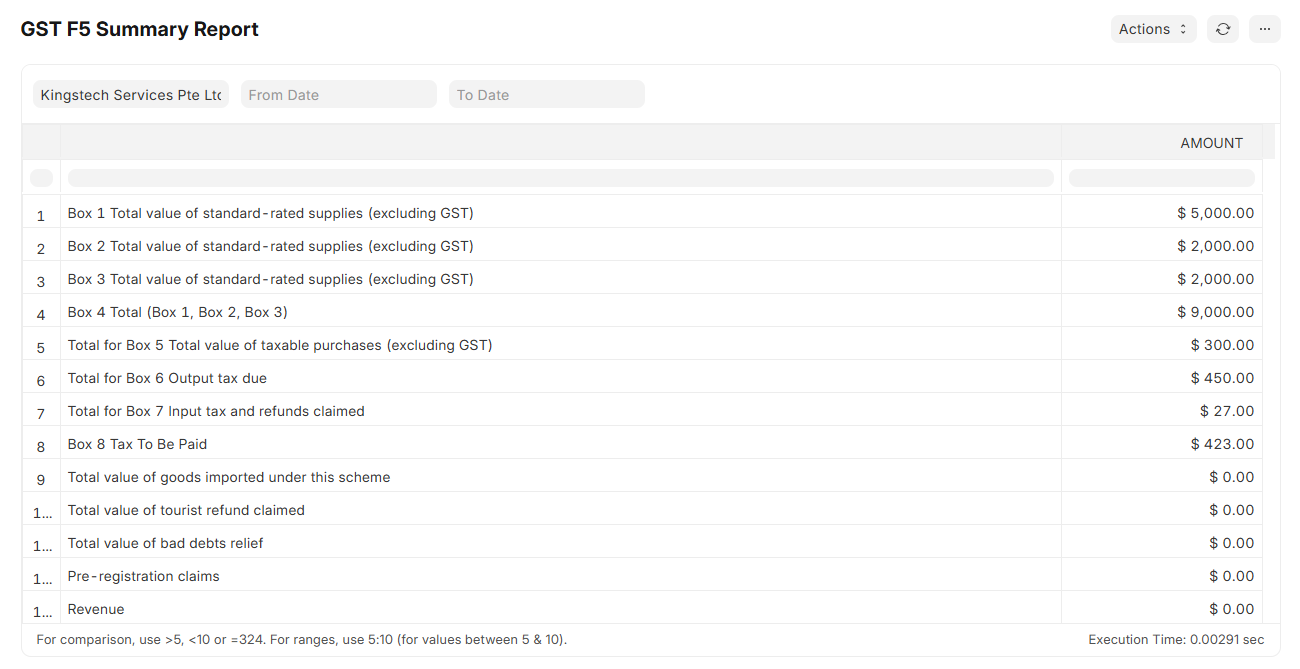Click the description column filter box
This screenshot has width=1300, height=669.
[x=560, y=178]
